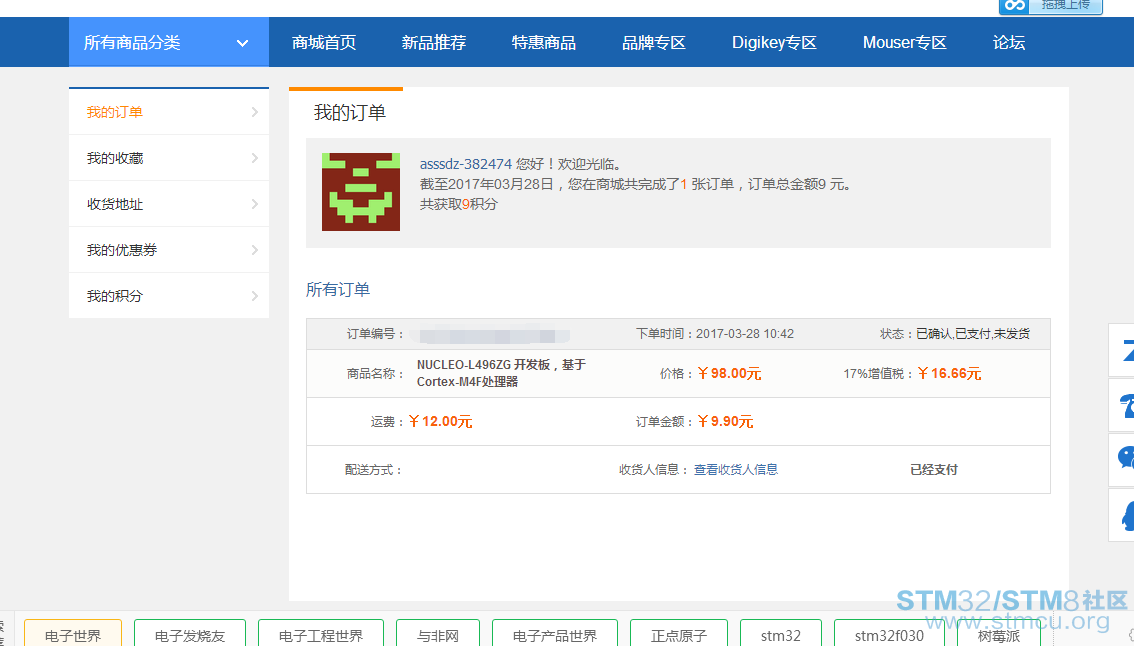The width and height of the screenshot is (1134, 646).
Task: Go to 新品推荐 page
Action: coord(434,43)
